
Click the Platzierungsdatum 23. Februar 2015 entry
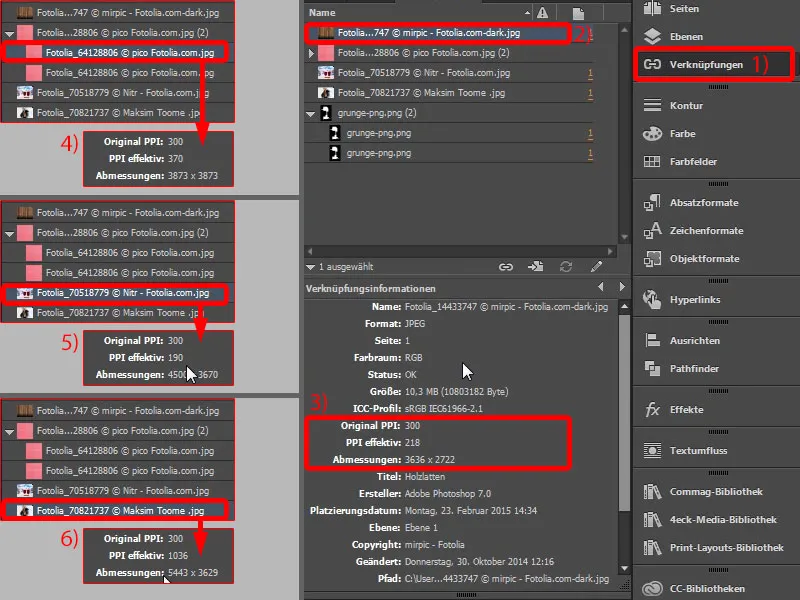pyautogui.click(x=423, y=511)
